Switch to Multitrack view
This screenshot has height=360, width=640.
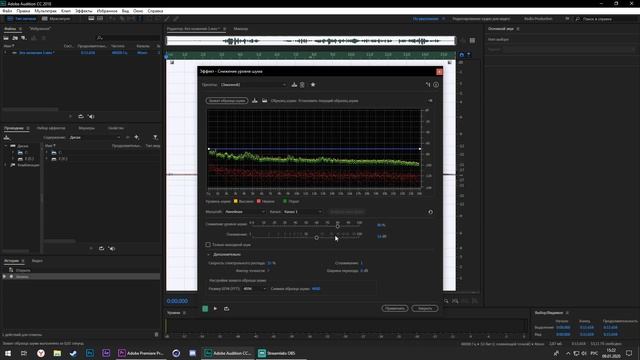click(56, 19)
